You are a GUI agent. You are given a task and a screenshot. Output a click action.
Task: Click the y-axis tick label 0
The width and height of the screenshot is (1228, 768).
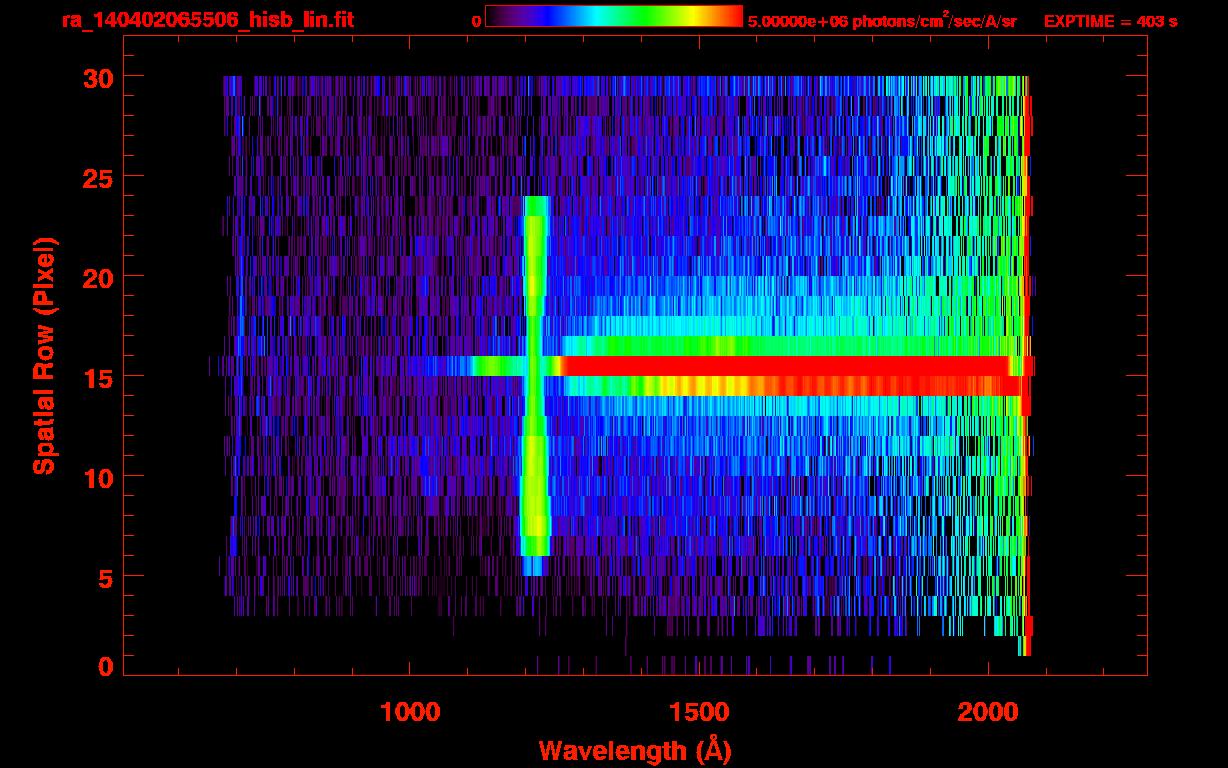pyautogui.click(x=104, y=666)
